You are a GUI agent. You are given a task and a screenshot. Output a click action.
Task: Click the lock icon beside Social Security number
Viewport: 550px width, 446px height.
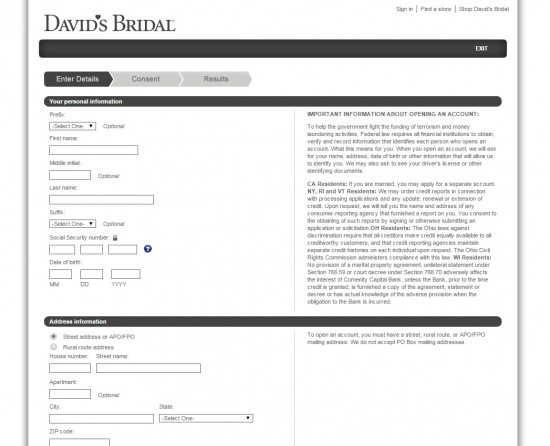click(x=115, y=238)
